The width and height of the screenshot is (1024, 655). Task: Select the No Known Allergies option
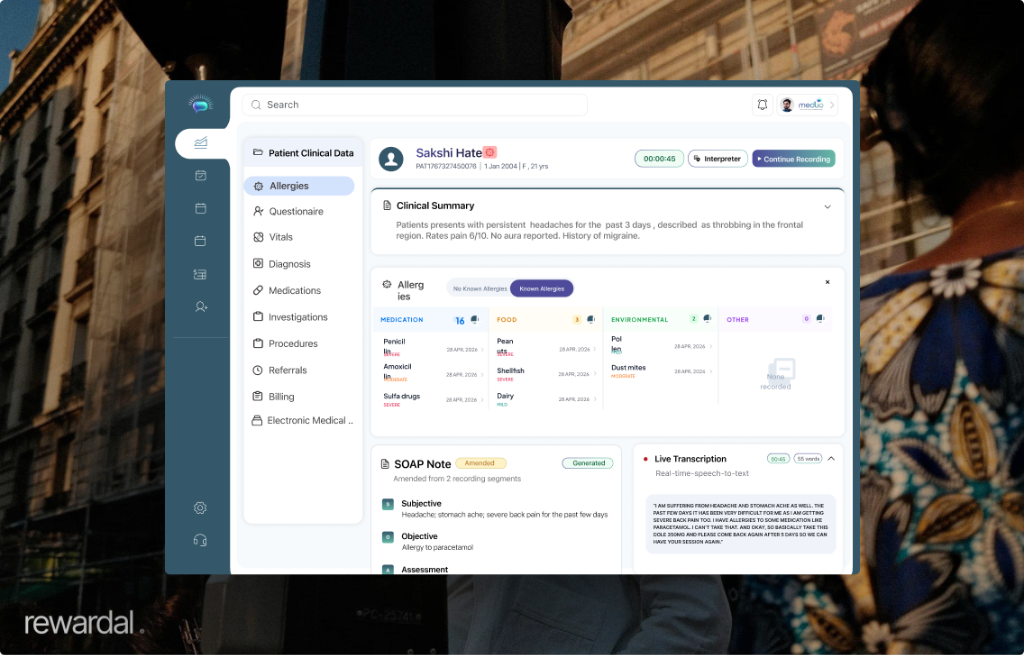point(480,289)
